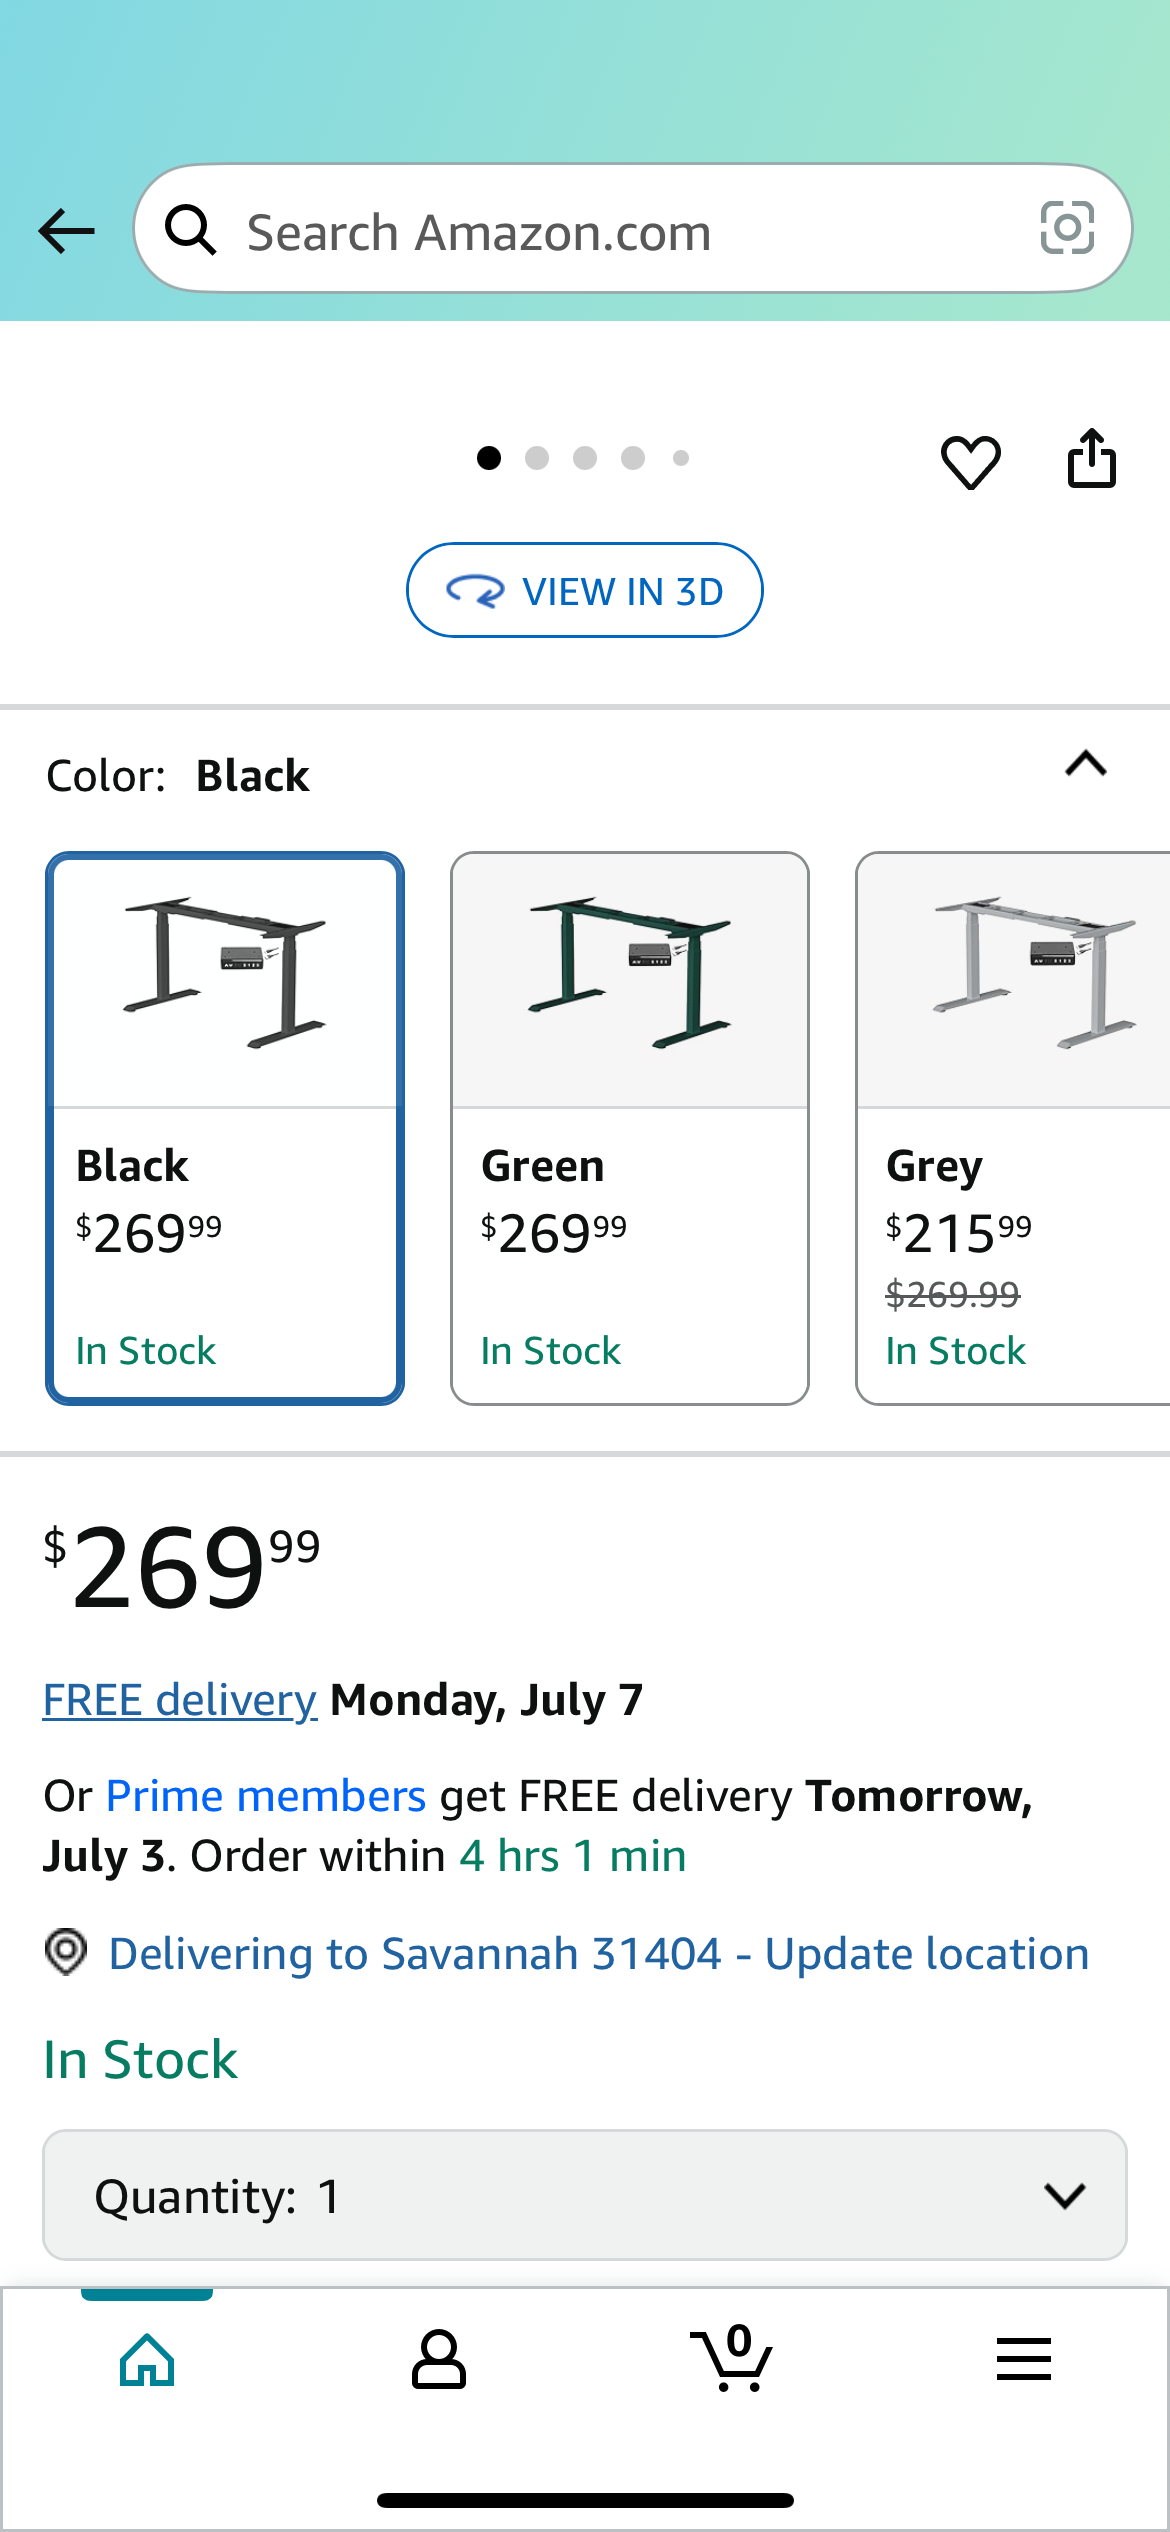Tap the search magnifier icon

190,230
